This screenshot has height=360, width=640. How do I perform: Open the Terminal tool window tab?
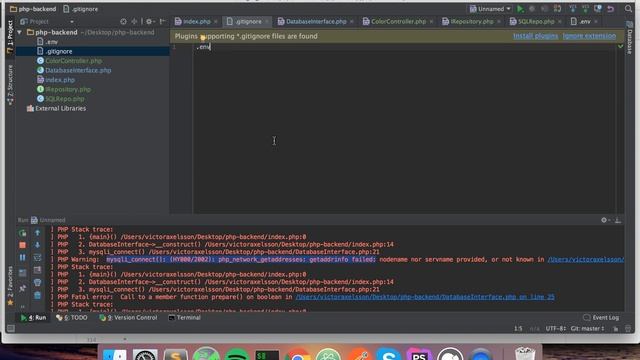point(184,318)
